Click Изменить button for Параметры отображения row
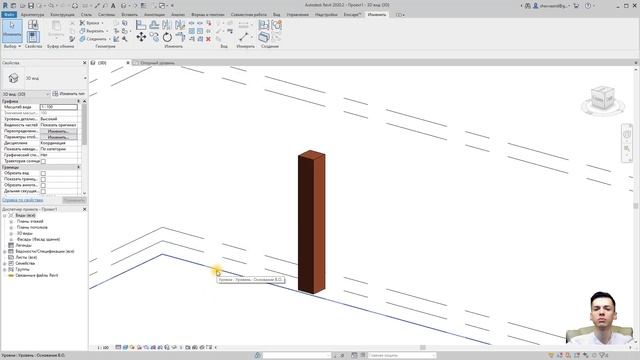 [58, 137]
